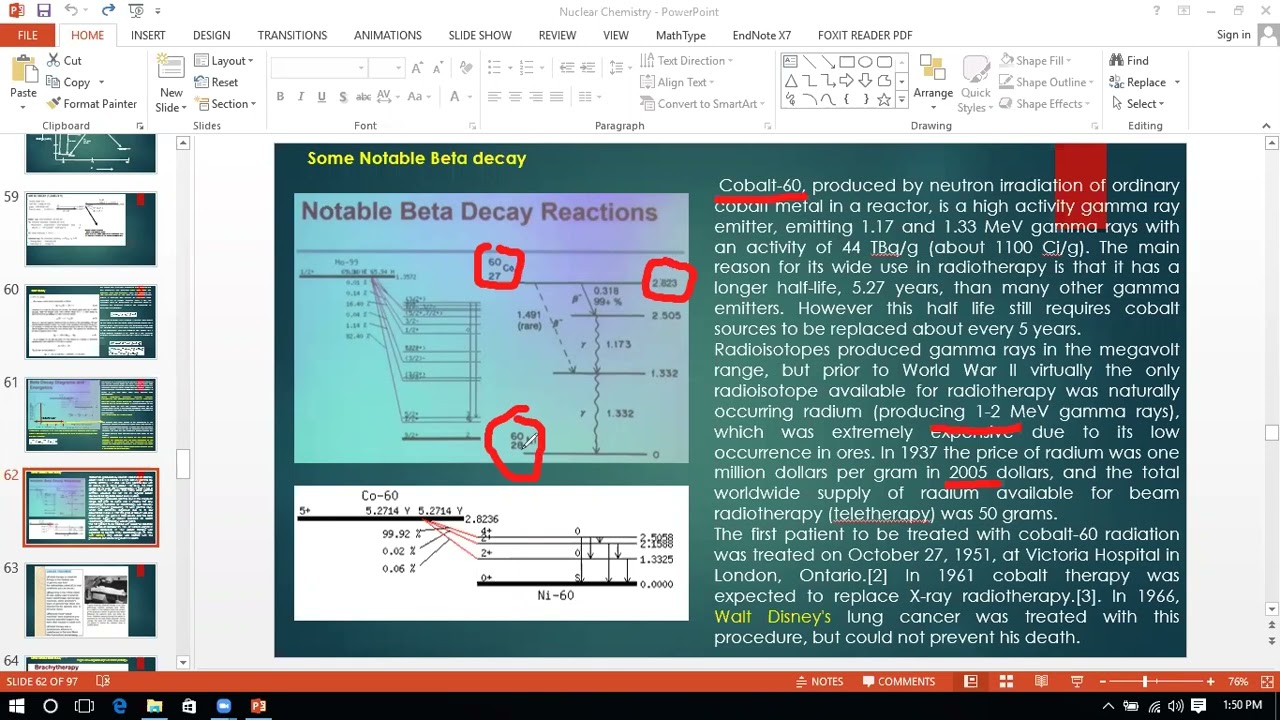Select slide 60 thumbnail
The image size is (1280, 720).
[91, 322]
